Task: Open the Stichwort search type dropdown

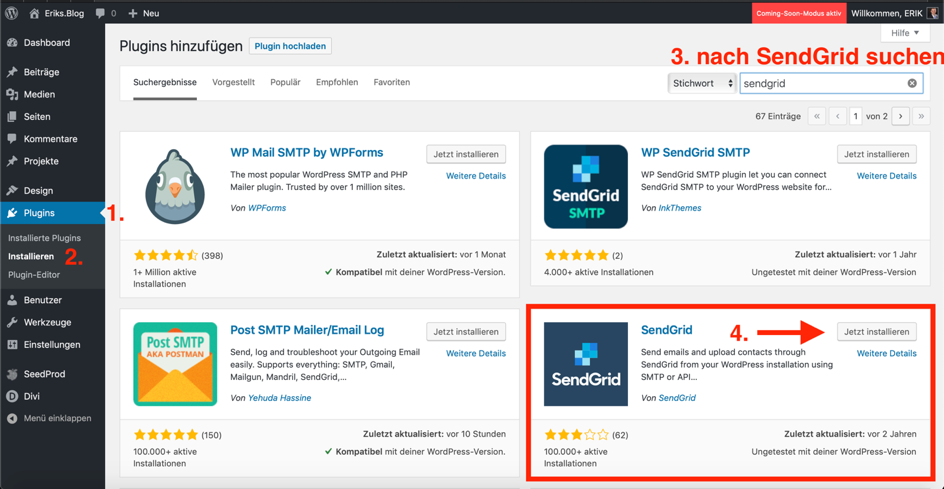Action: click(703, 84)
